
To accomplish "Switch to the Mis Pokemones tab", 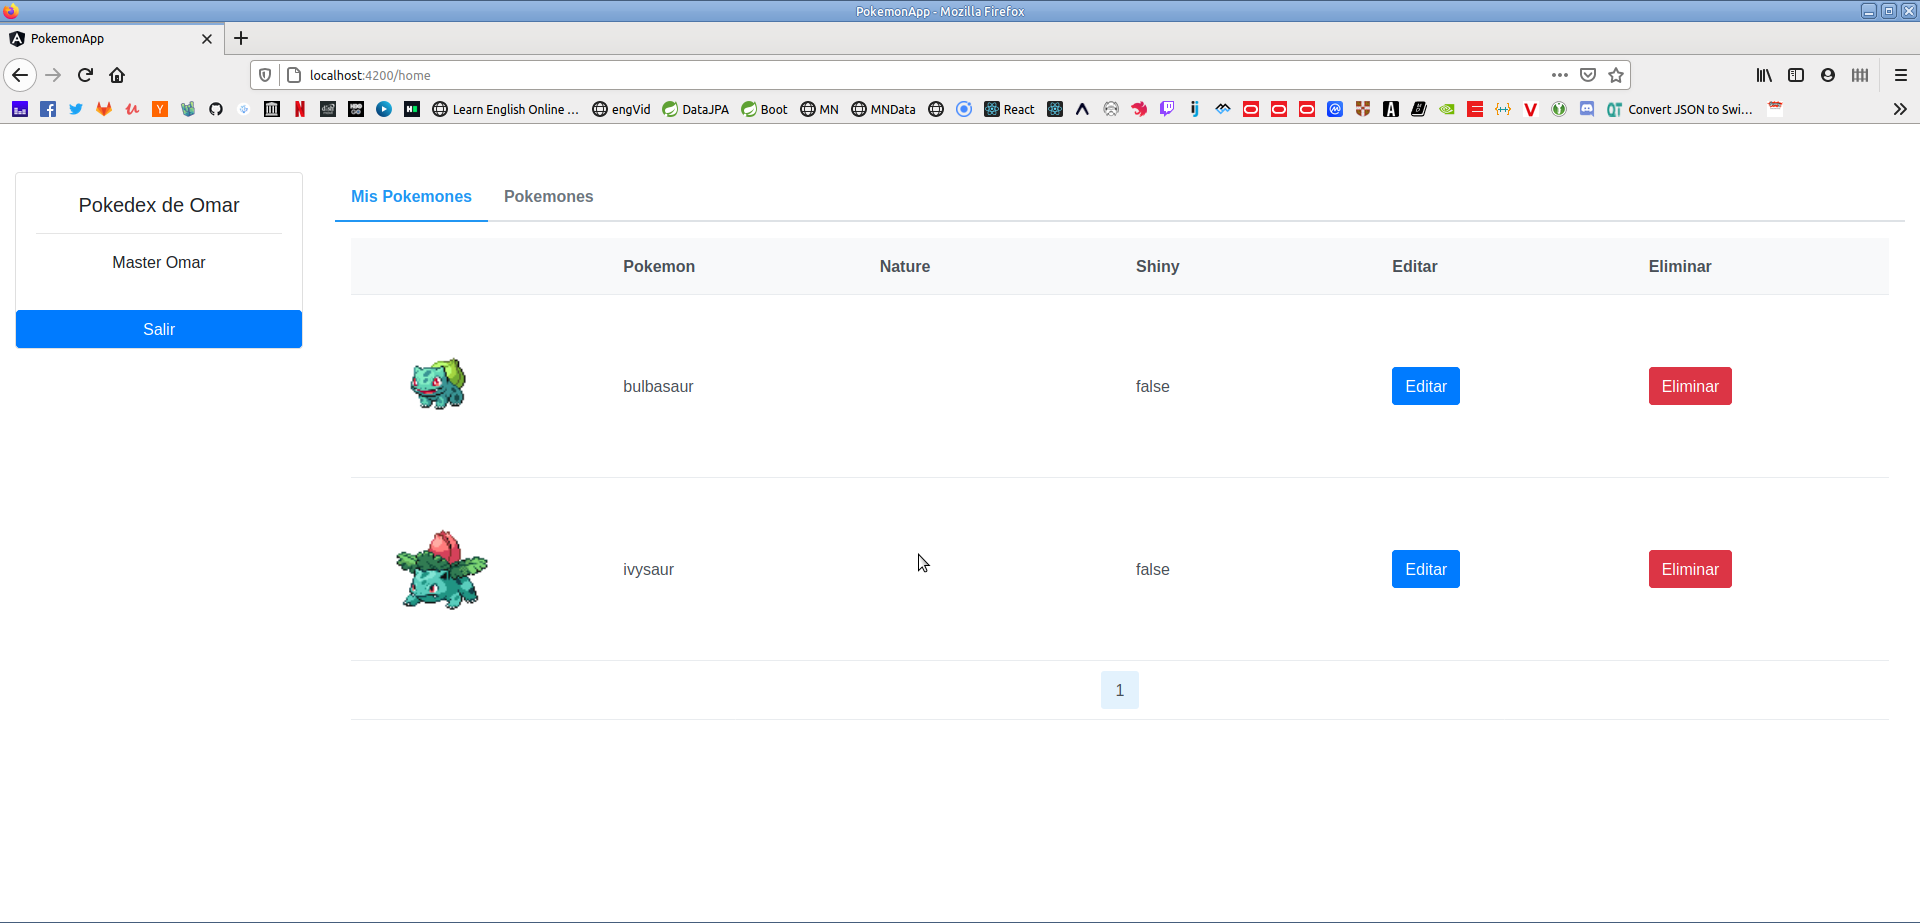I will pos(411,196).
